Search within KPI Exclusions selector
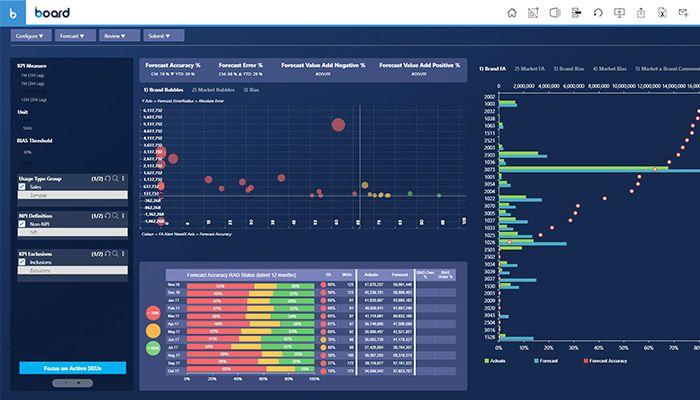Image resolution: width=700 pixels, height=400 pixels. coord(115,254)
